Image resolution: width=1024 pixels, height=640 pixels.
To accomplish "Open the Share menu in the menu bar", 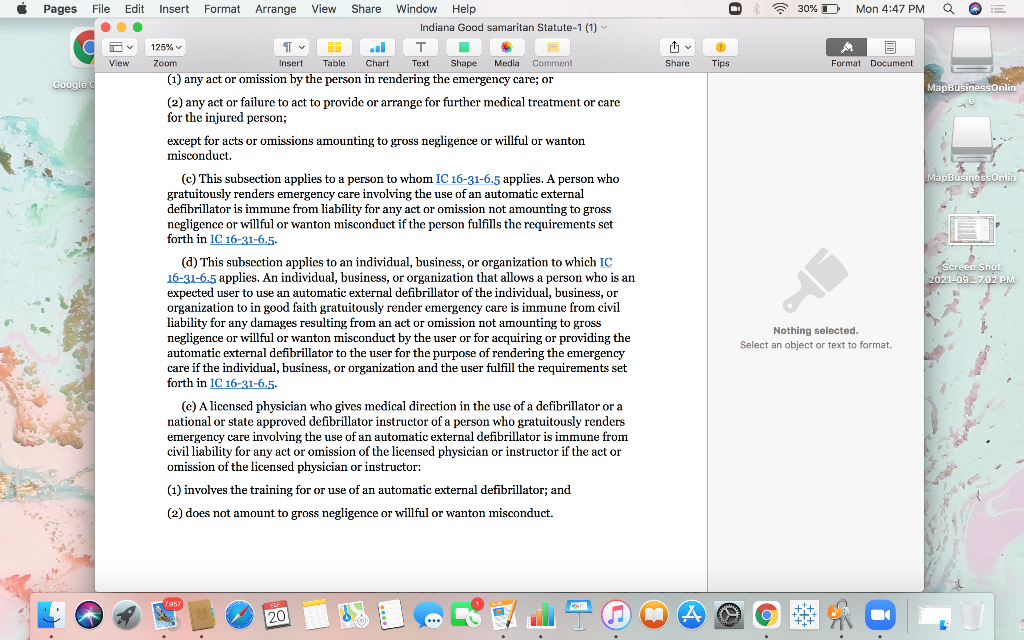I will click(x=366, y=8).
